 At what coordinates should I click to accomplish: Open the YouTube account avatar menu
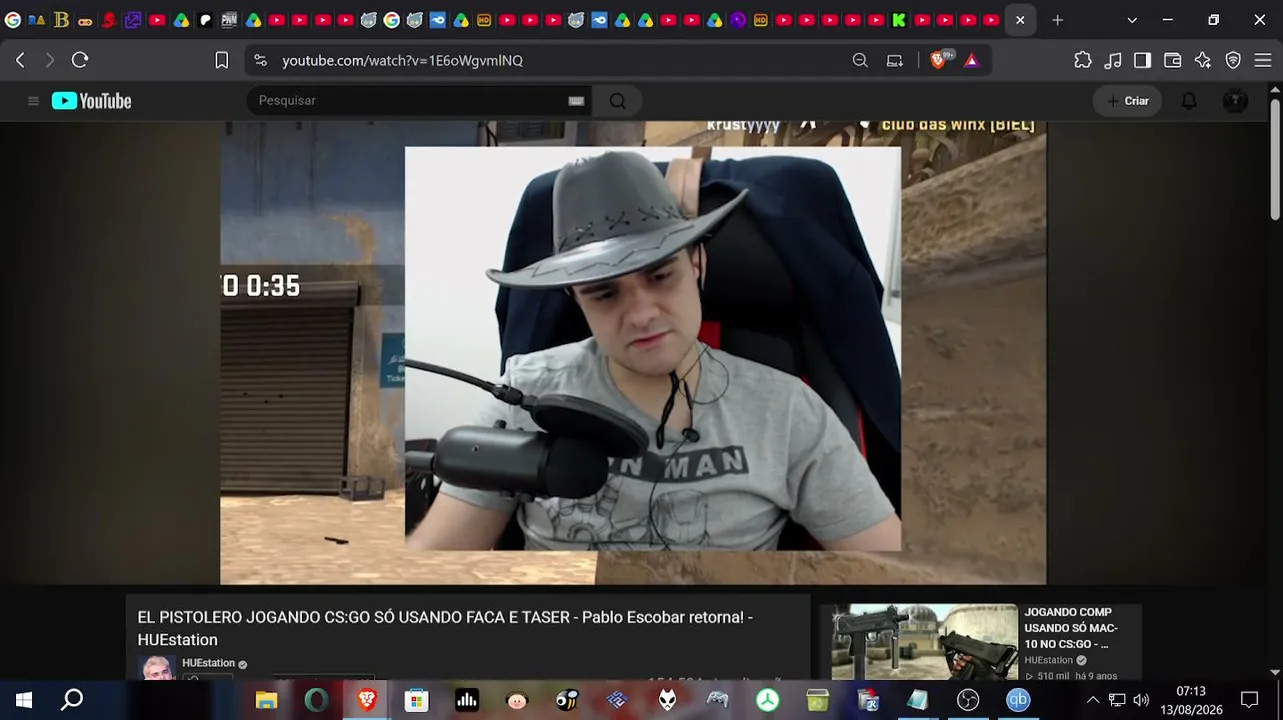[x=1235, y=101]
